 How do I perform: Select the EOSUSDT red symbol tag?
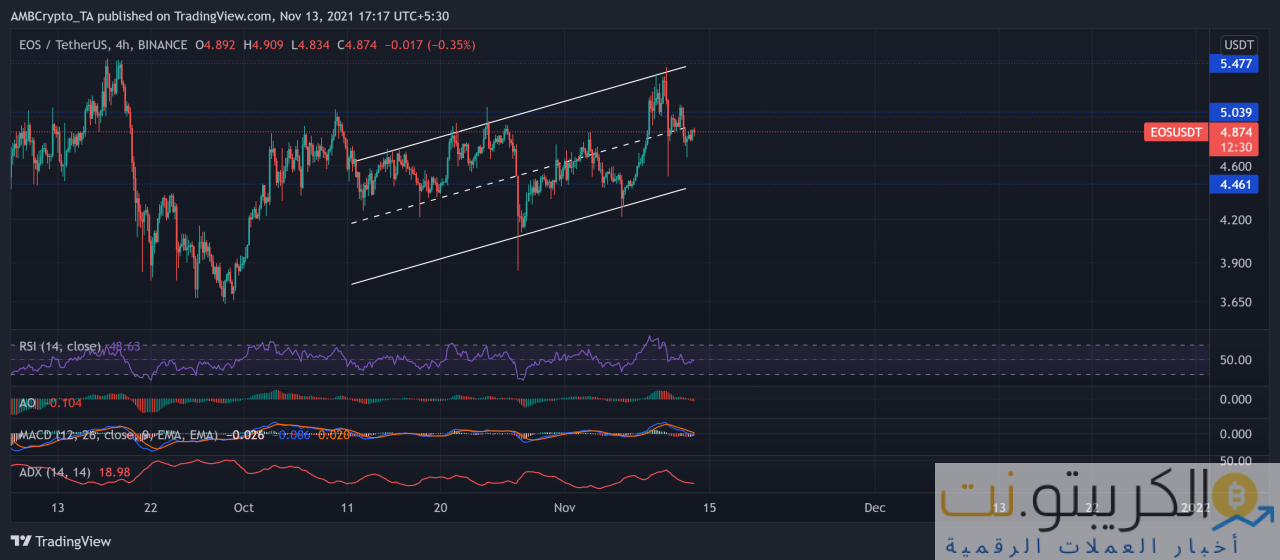[x=1175, y=132]
